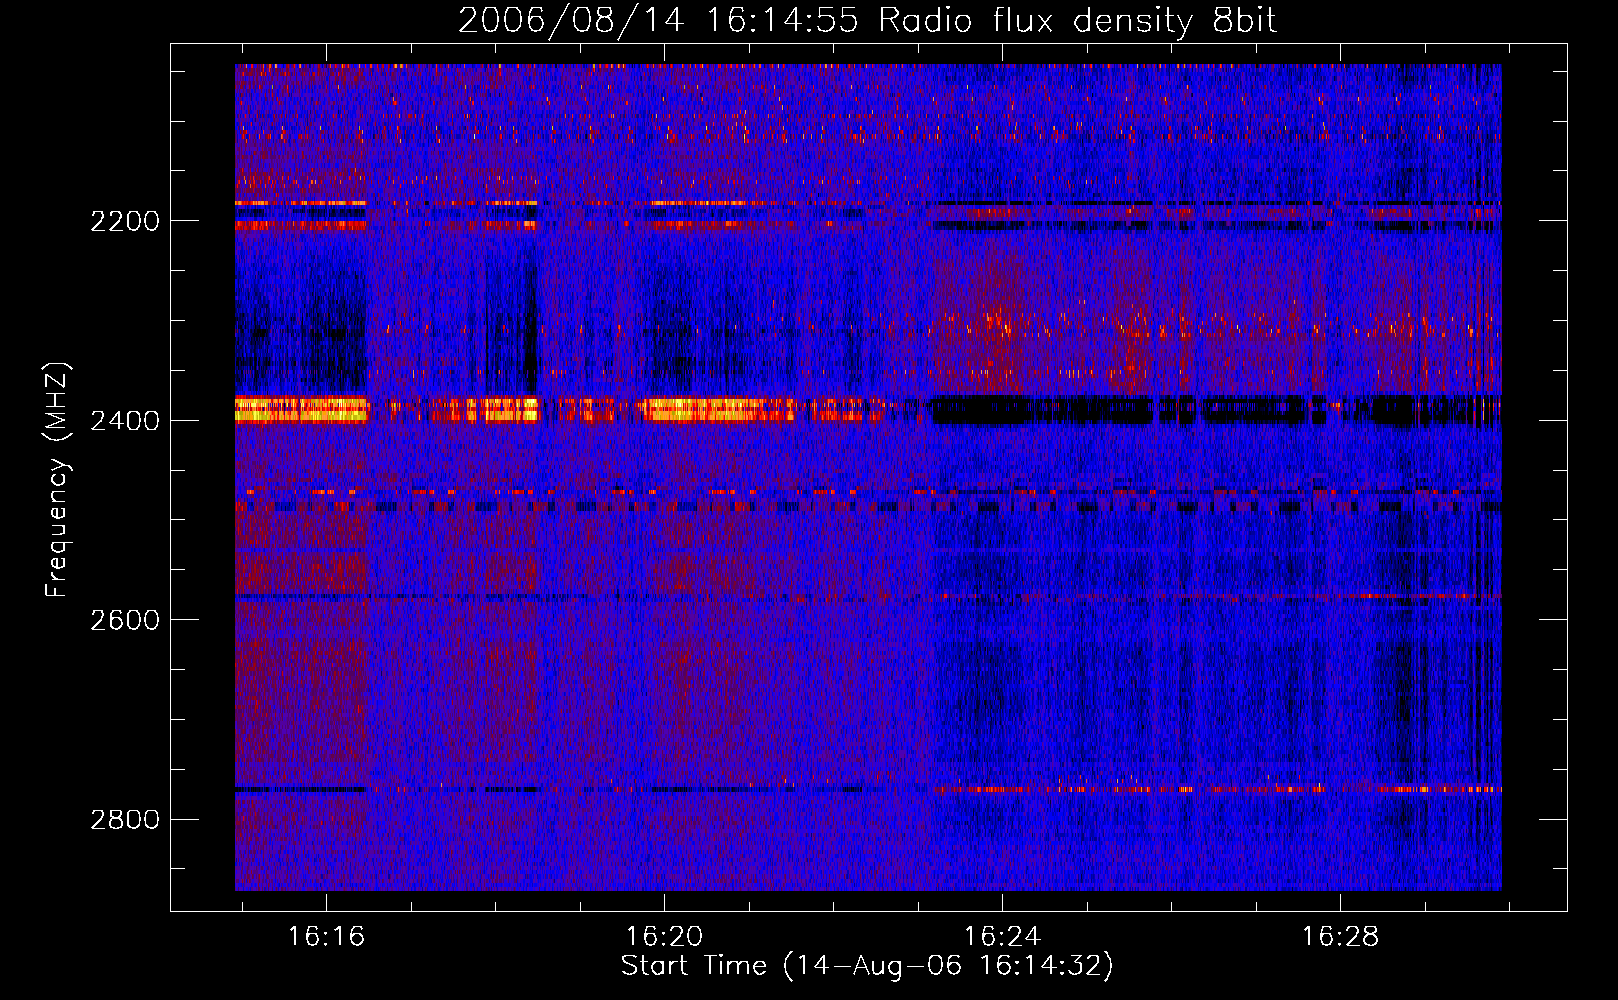
Task: Click the 16:20 time tick label
Action: 664,937
